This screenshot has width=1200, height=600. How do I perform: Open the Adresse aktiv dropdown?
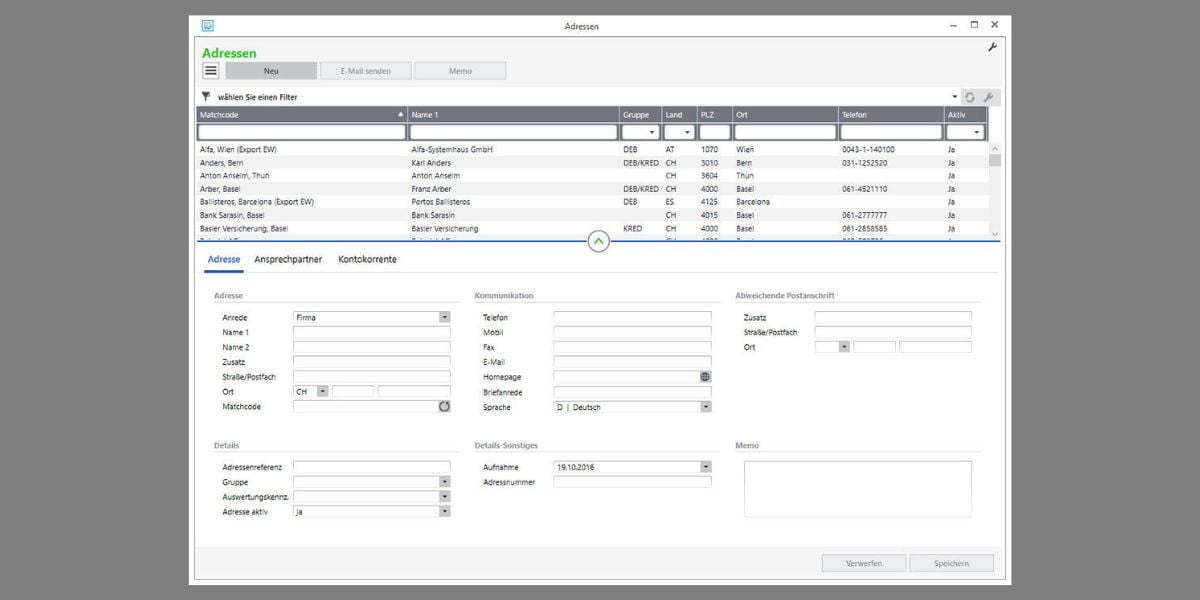click(x=444, y=511)
